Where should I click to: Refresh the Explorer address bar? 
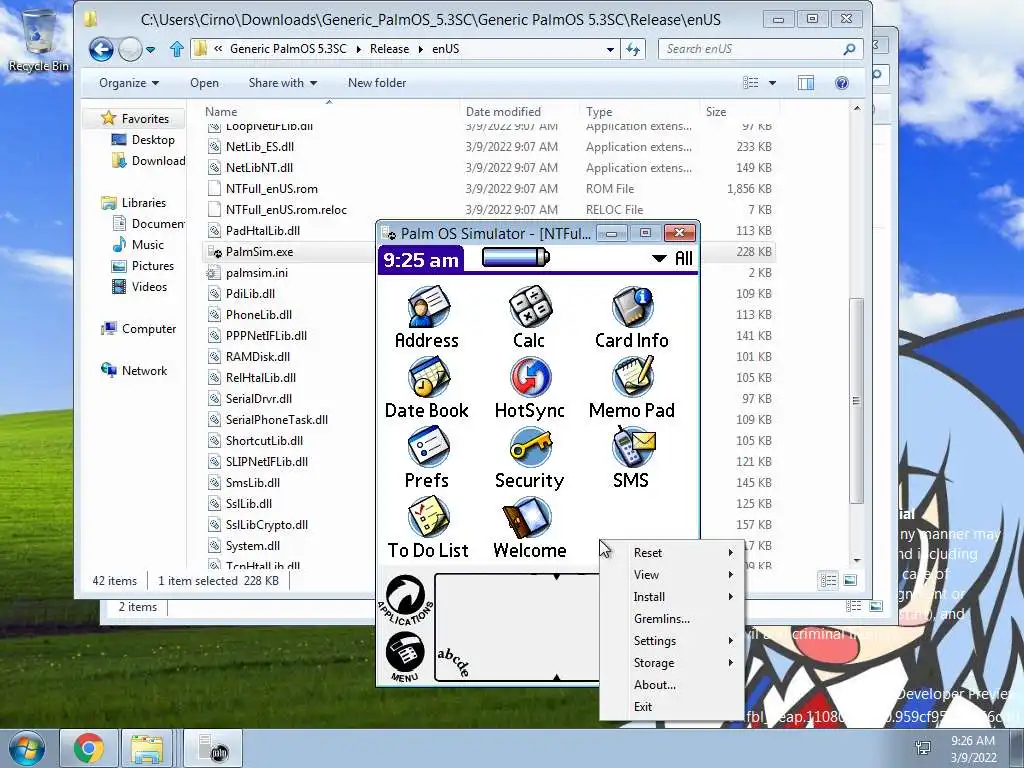(633, 49)
